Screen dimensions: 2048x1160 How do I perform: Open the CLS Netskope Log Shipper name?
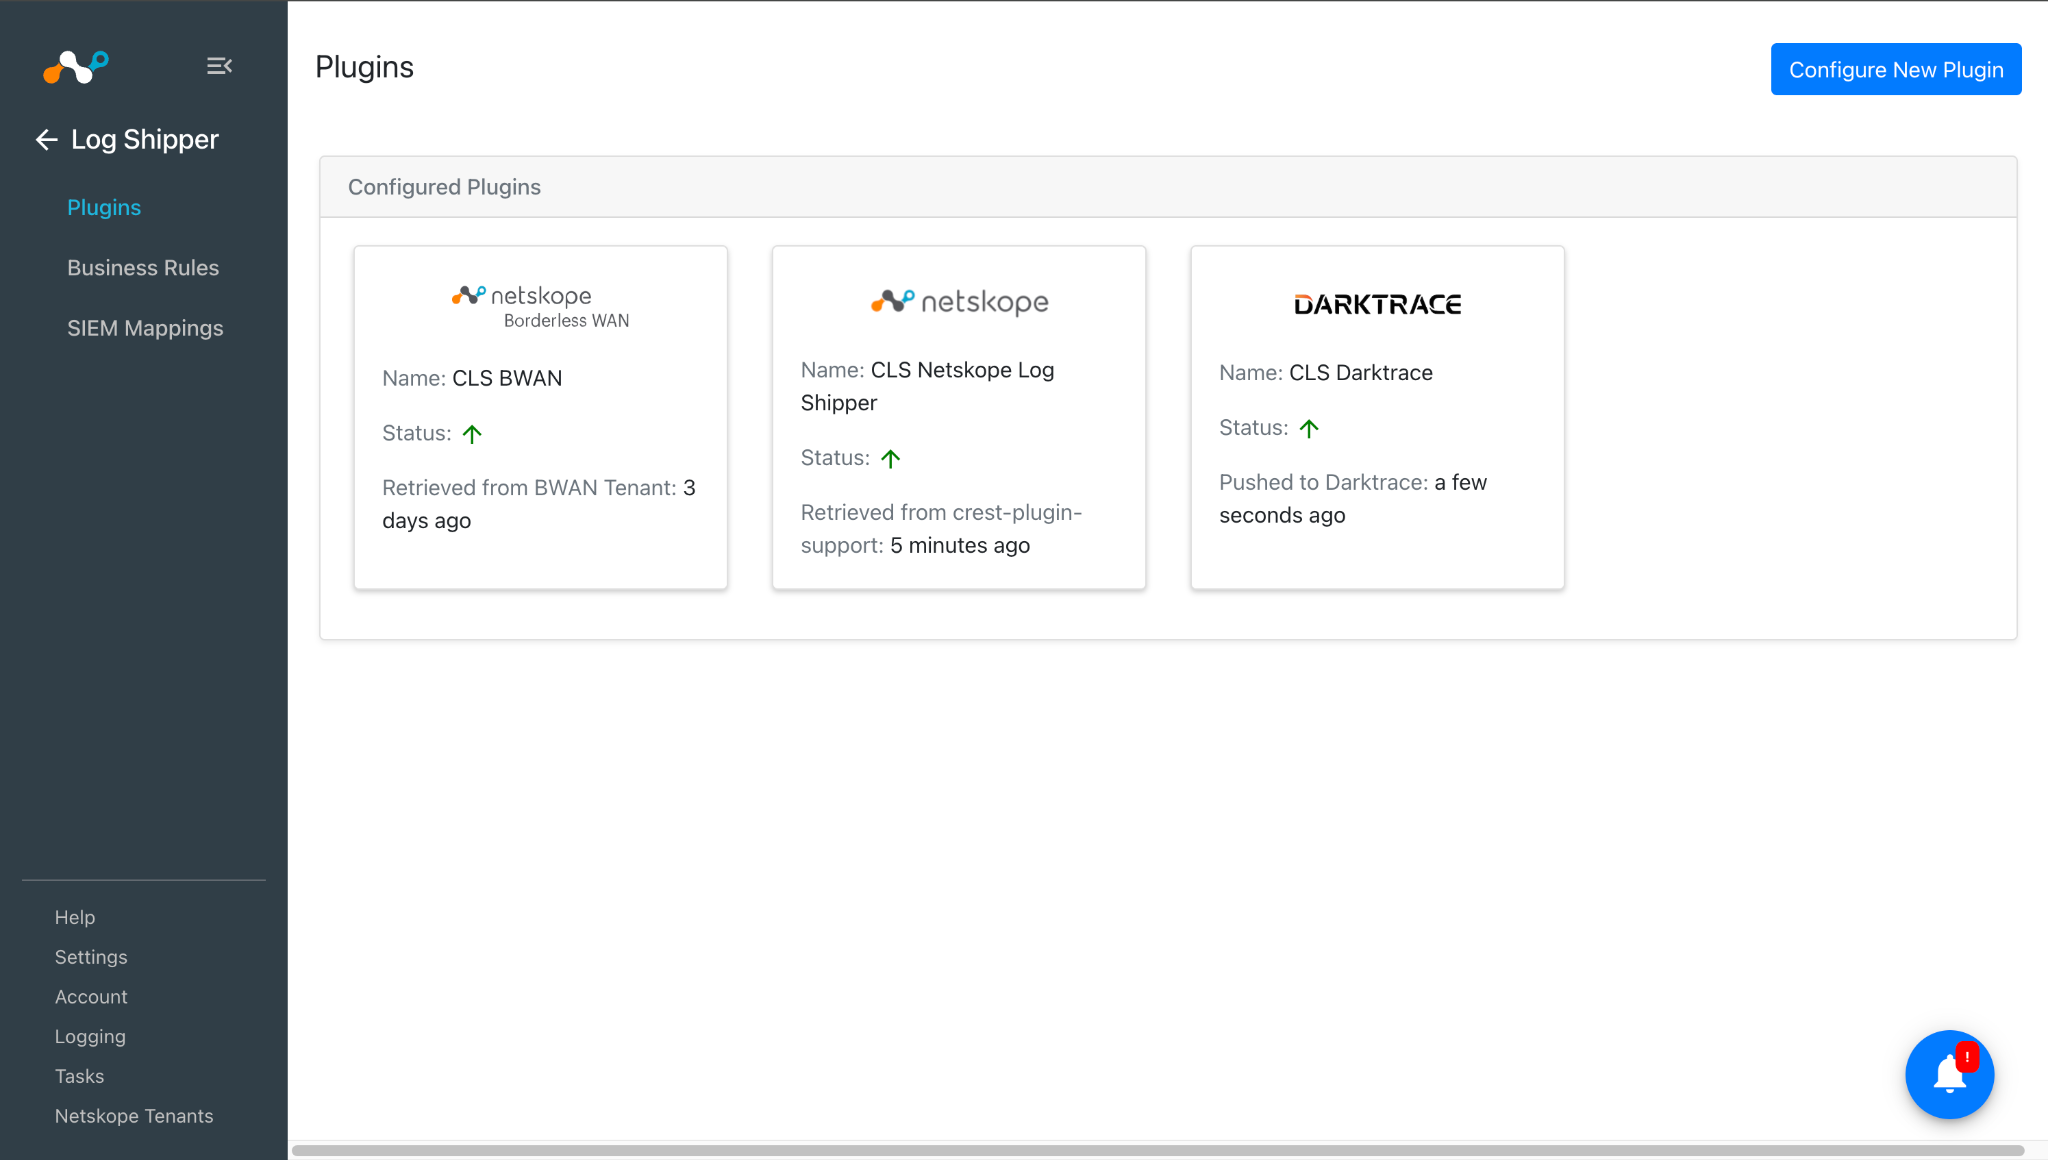(927, 386)
